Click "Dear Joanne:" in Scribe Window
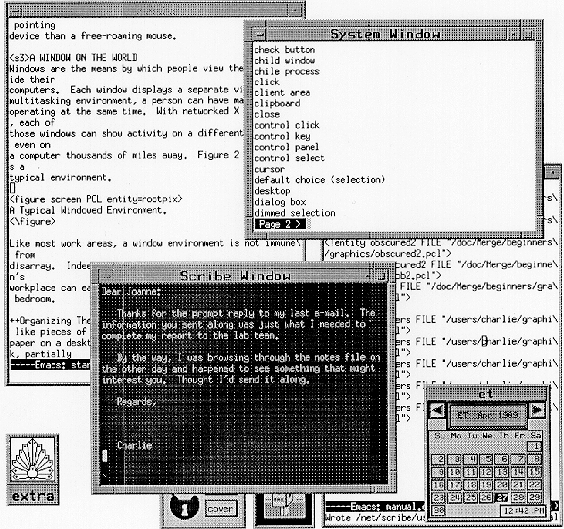The image size is (564, 529). click(131, 291)
